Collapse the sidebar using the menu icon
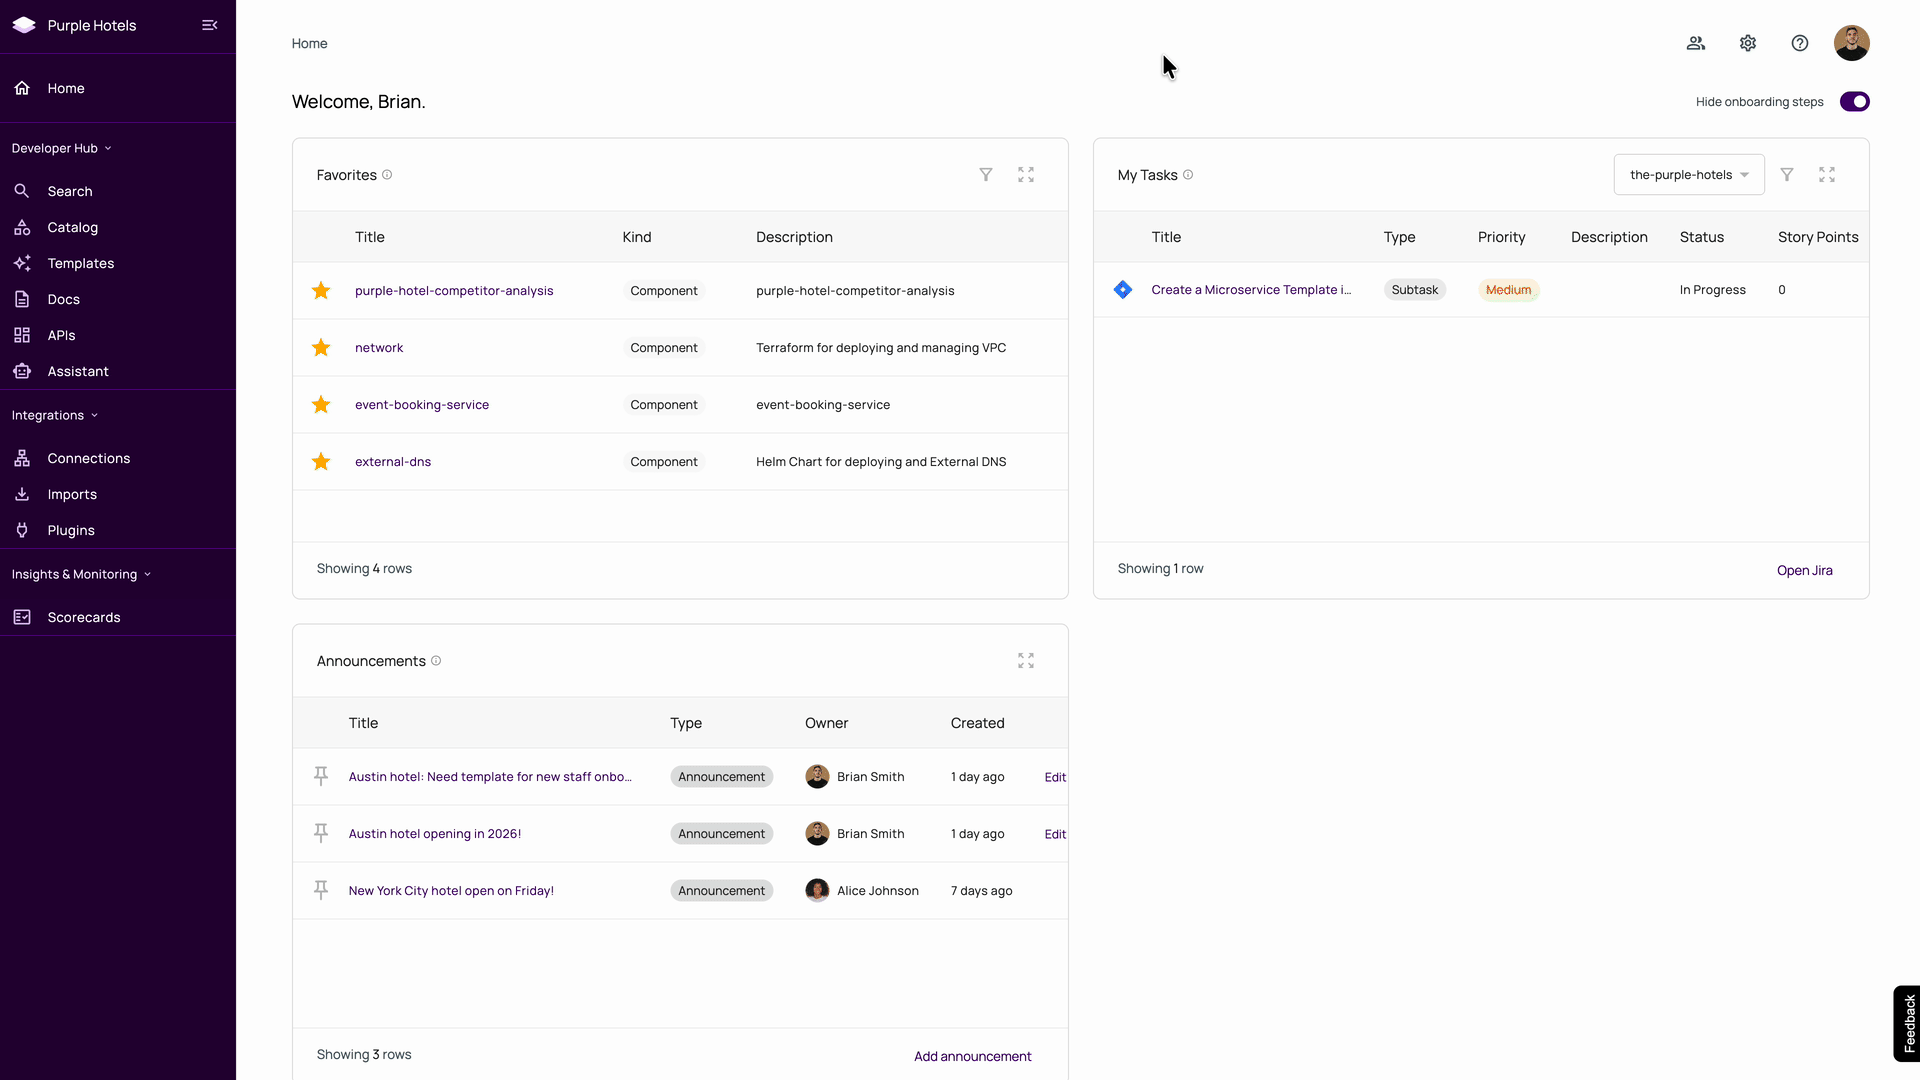1920x1080 pixels. [x=209, y=25]
